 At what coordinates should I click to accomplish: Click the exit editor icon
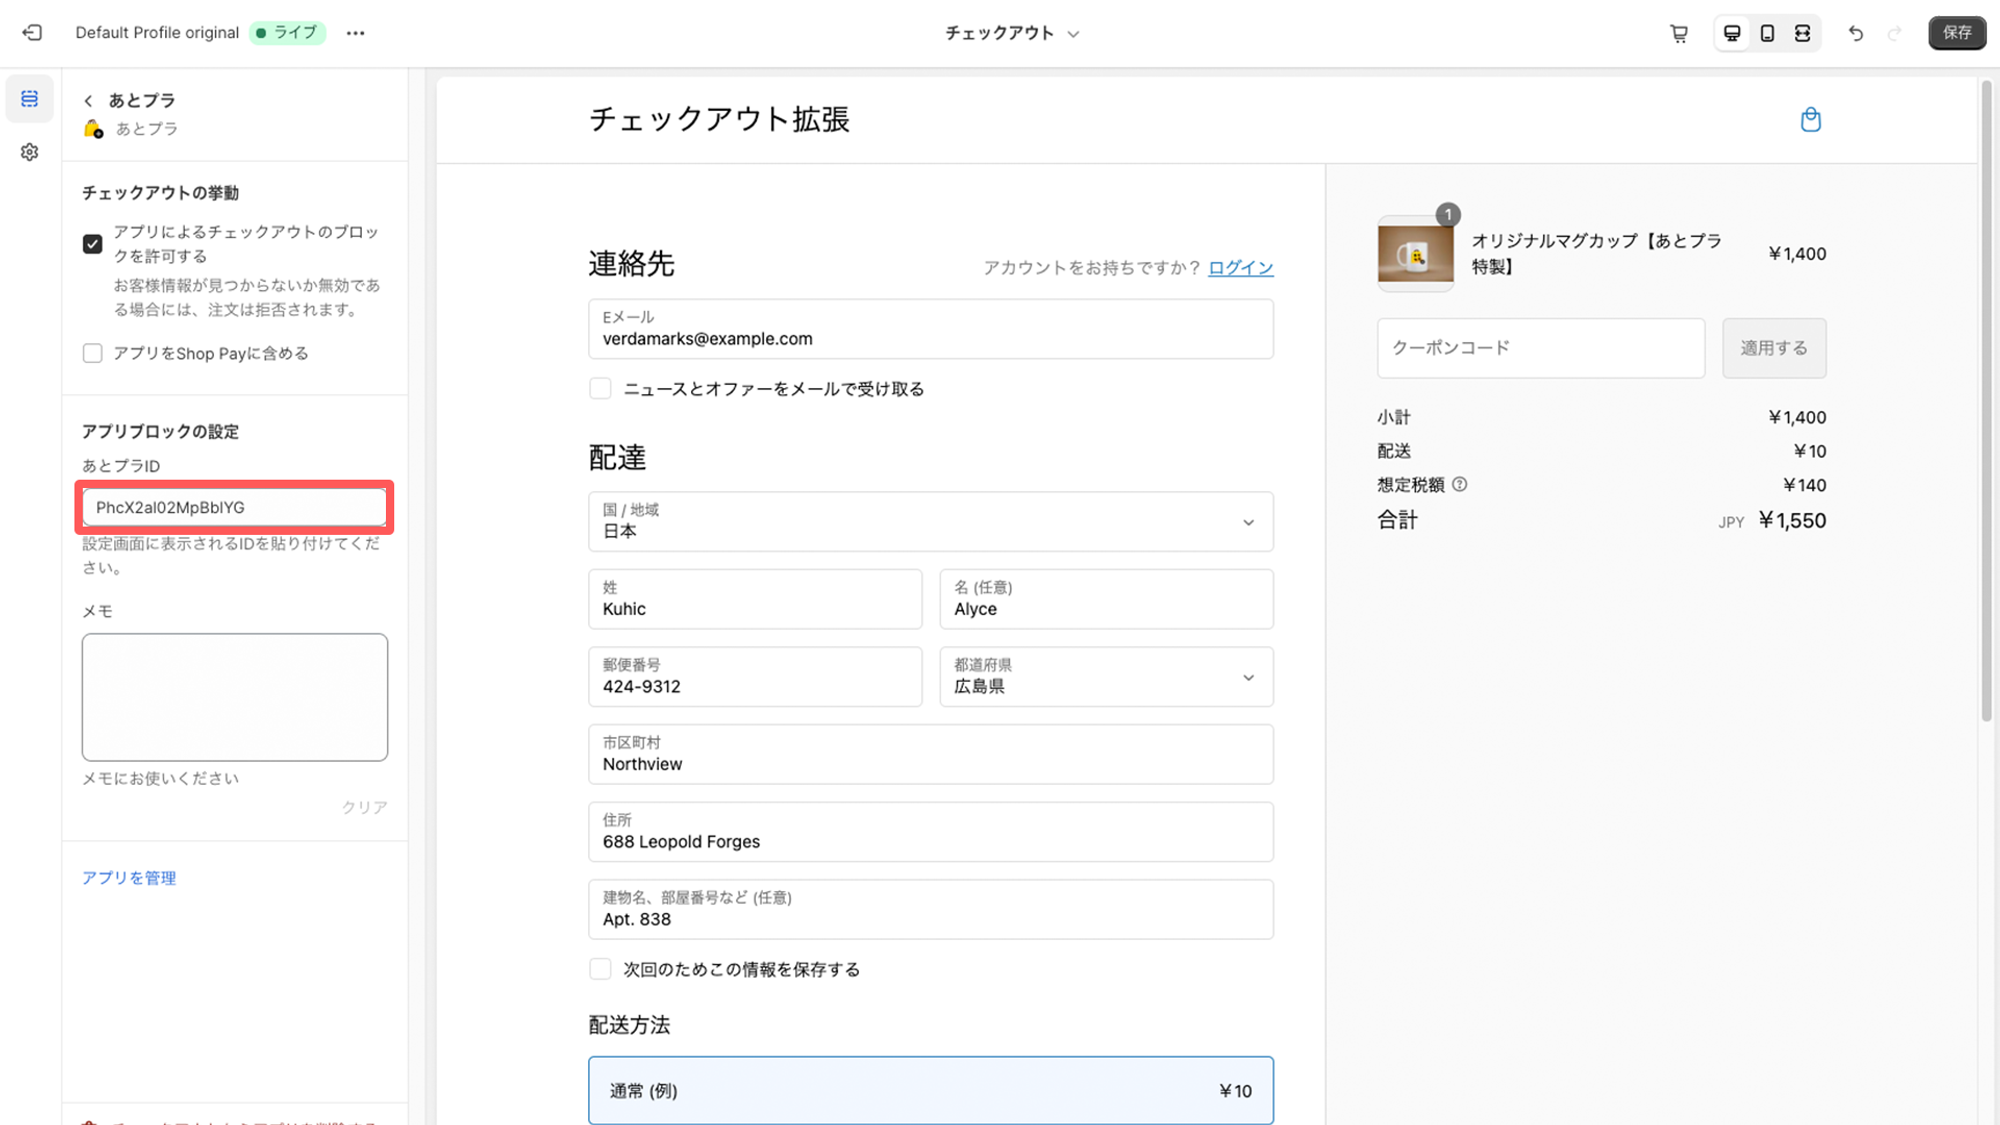coord(32,33)
